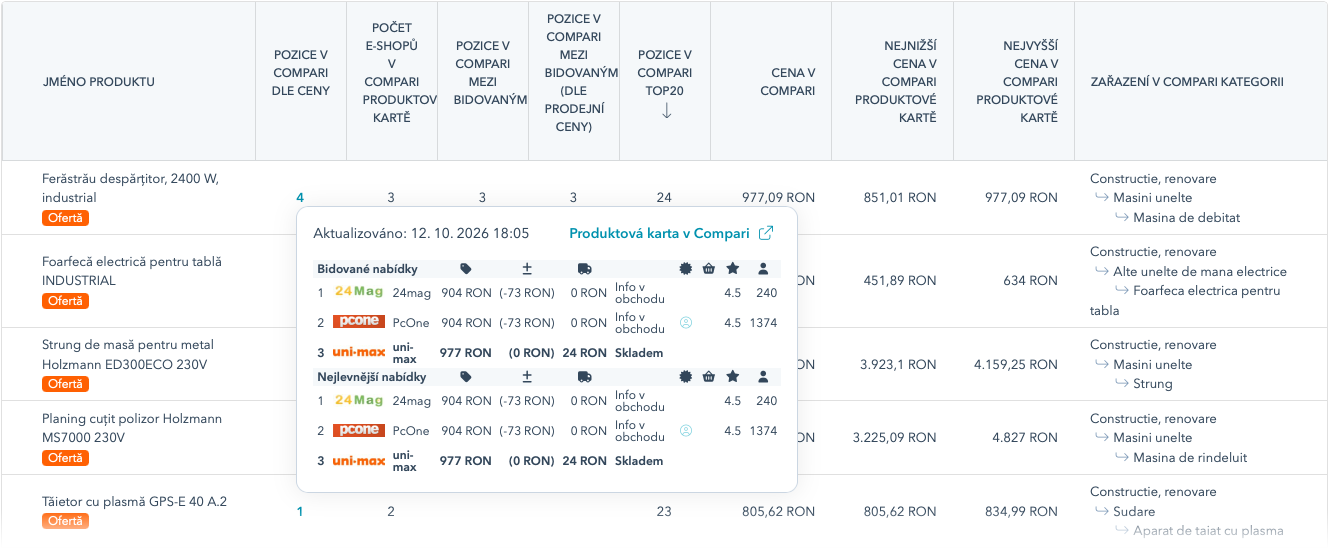Click the delivery truck icon in Bidované nabídky header

point(585,269)
